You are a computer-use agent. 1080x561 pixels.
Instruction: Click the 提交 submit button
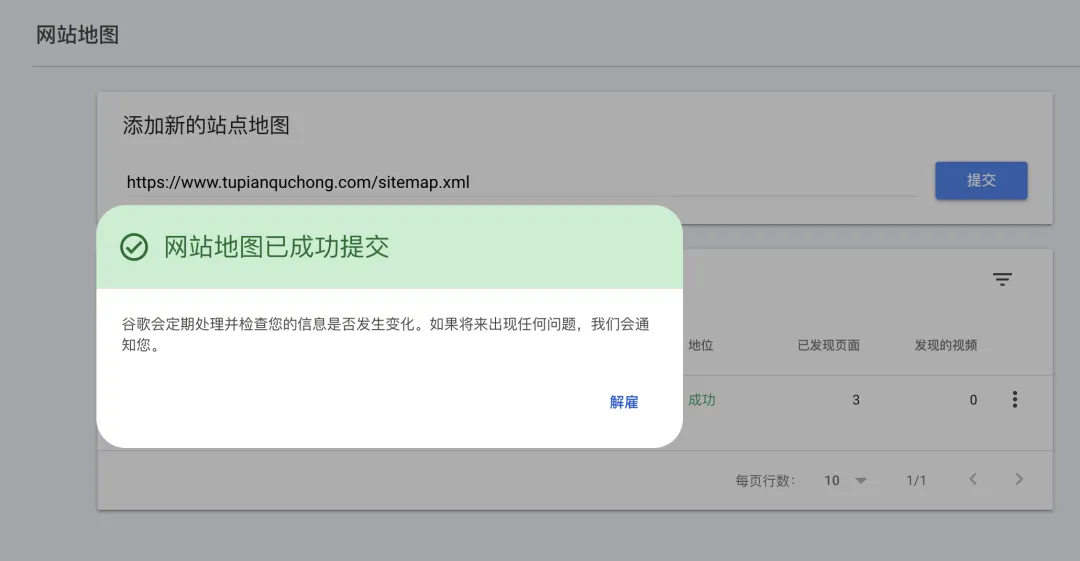(980, 181)
